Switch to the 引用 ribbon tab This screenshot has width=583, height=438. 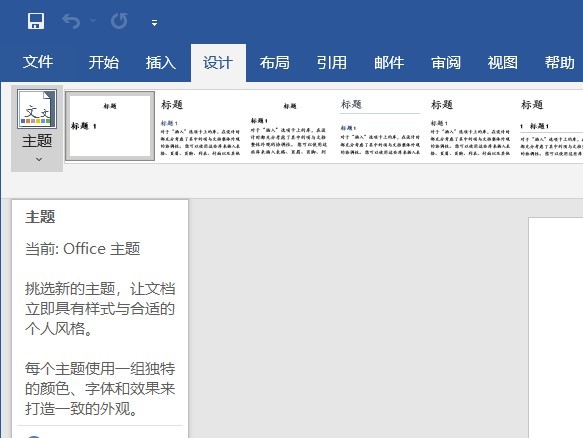(332, 62)
